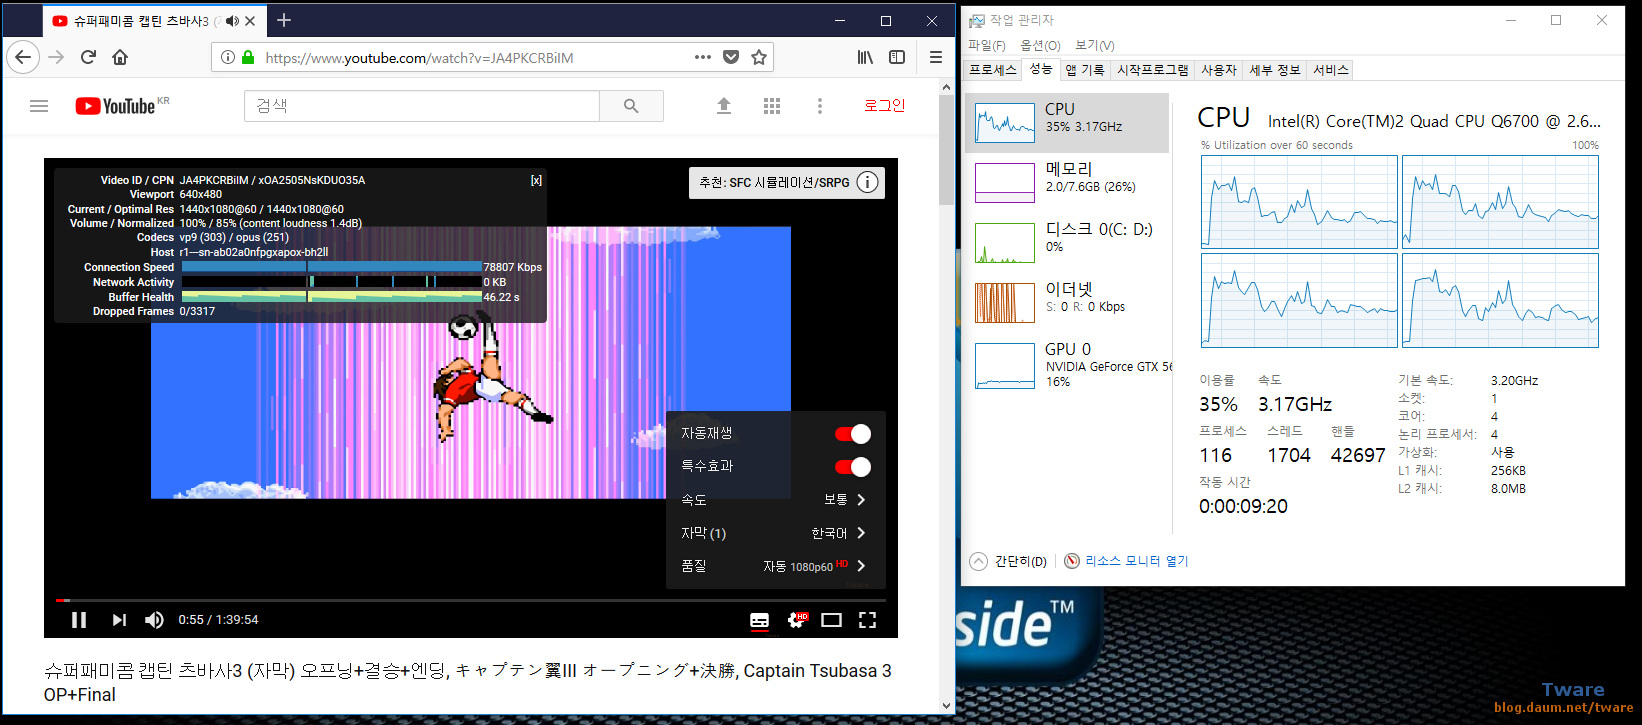This screenshot has height=725, width=1642.
Task: Select GPU 0 performance item
Action: click(x=1068, y=365)
